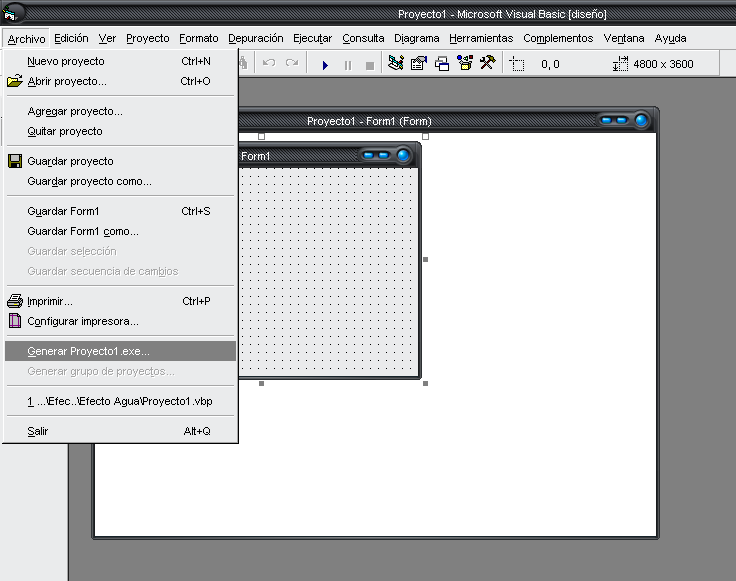Open the Proyecto menu
This screenshot has height=581, width=736.
[x=147, y=38]
